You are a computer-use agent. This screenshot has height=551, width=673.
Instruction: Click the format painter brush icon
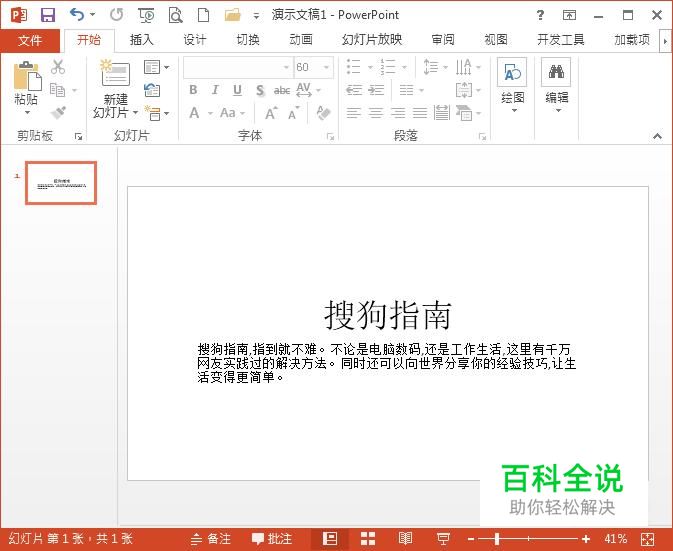pos(58,112)
